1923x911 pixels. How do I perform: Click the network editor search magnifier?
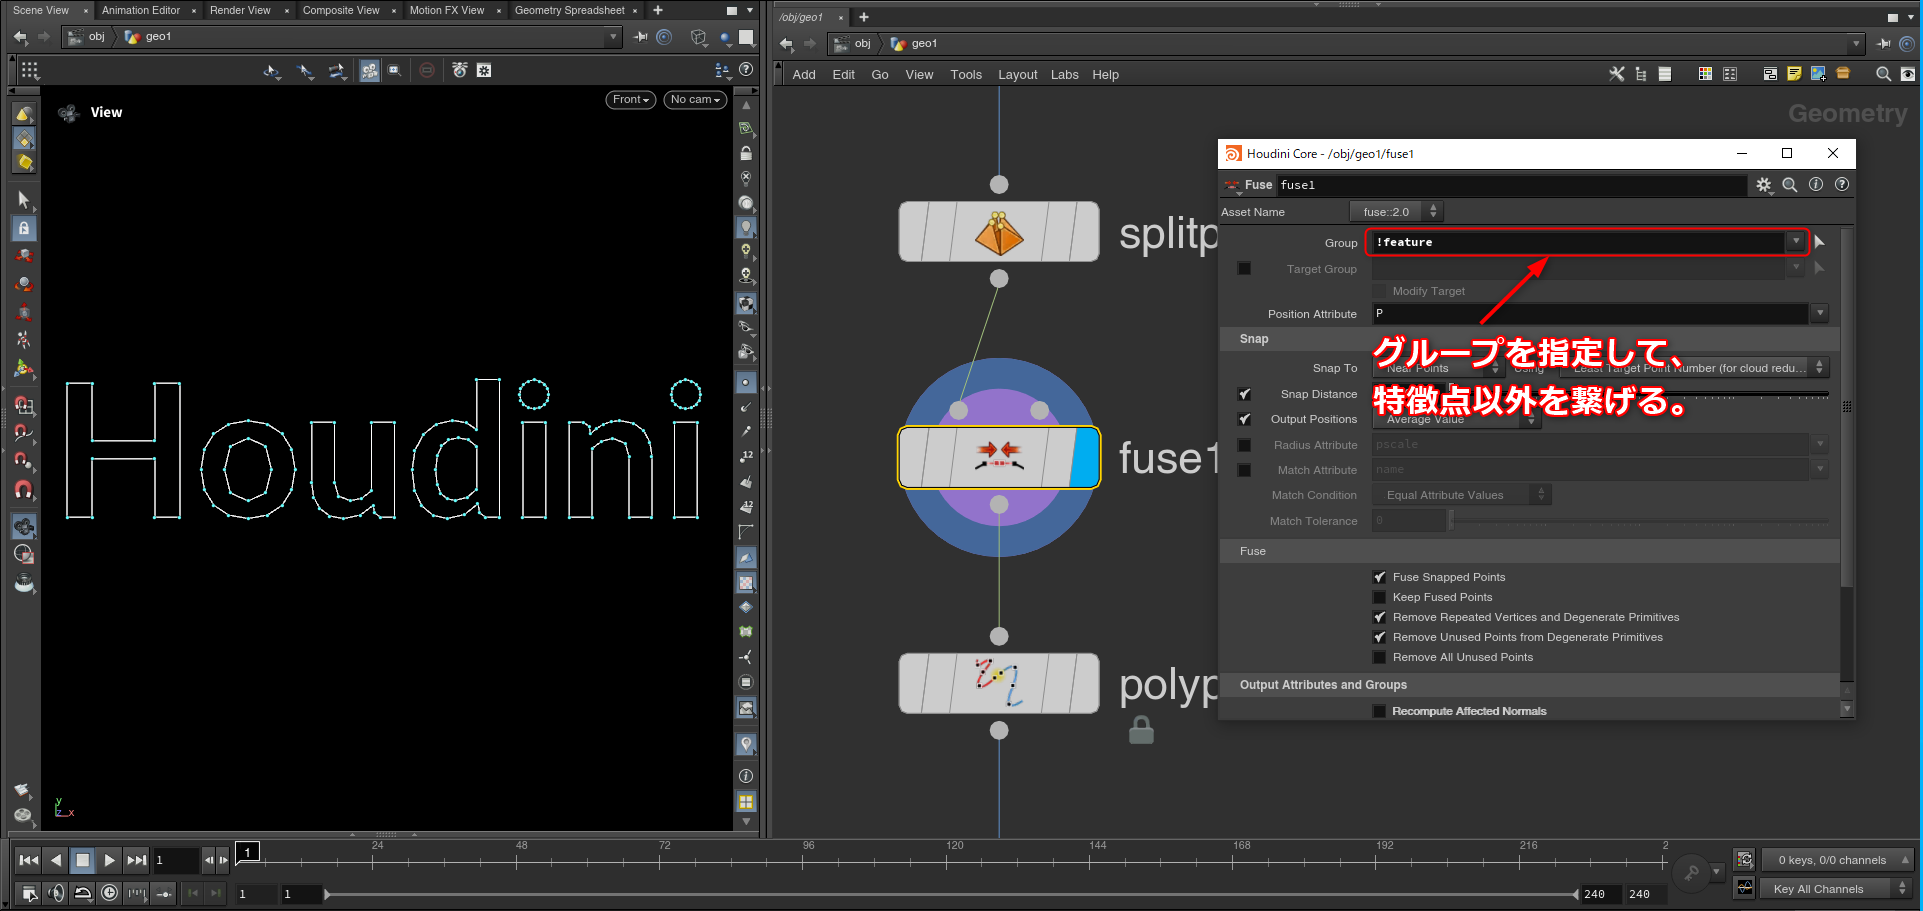[x=1883, y=74]
